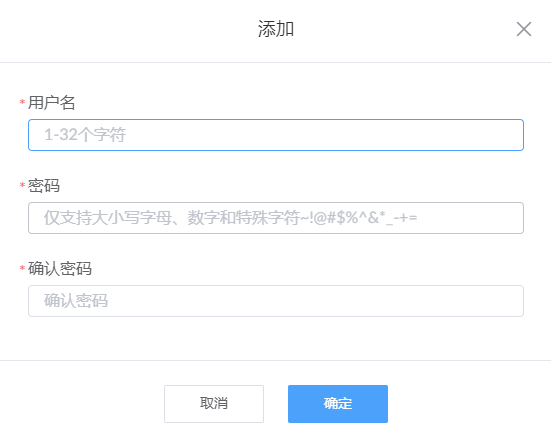This screenshot has width=552, height=440.
Task: Click the red asterisk beside 用户名
Action: [22, 102]
